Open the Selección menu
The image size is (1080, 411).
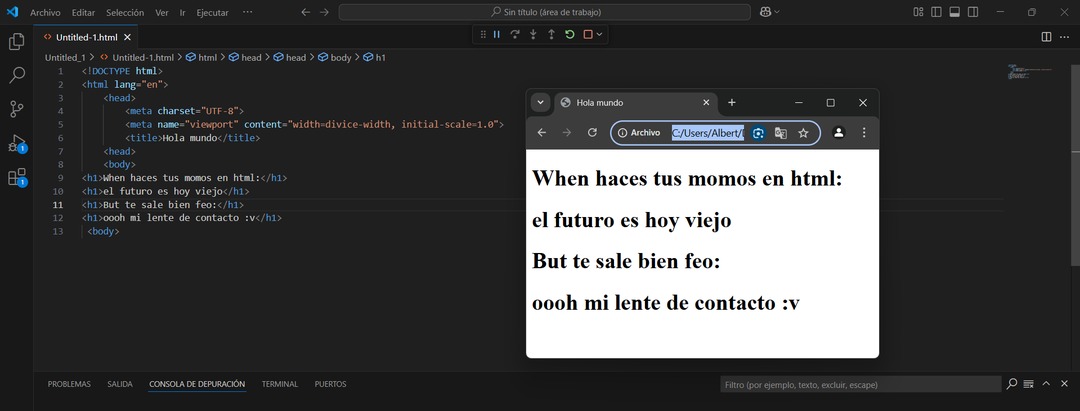[125, 12]
